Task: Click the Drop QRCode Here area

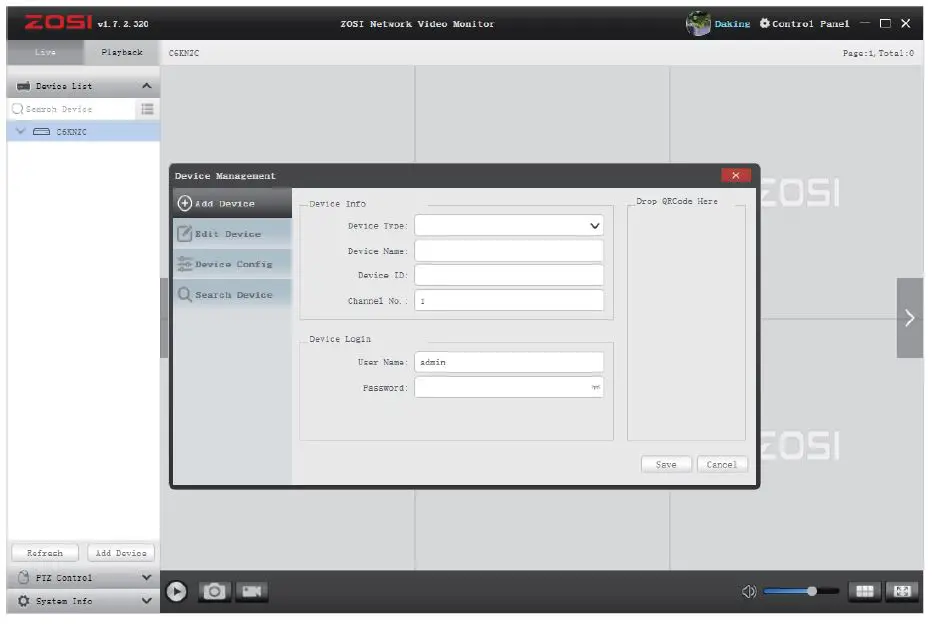Action: [x=686, y=323]
